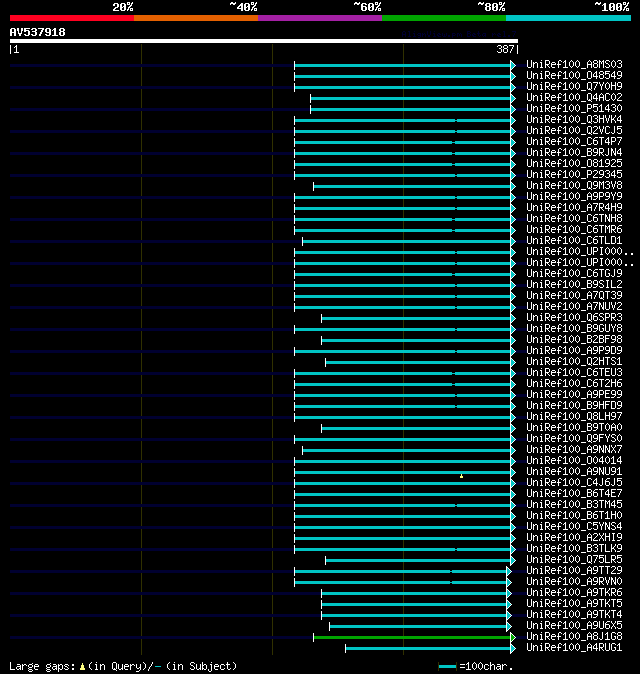Select label UniRef100_B3TLK9
Screen dimensions: 640x674
[x=574, y=548]
